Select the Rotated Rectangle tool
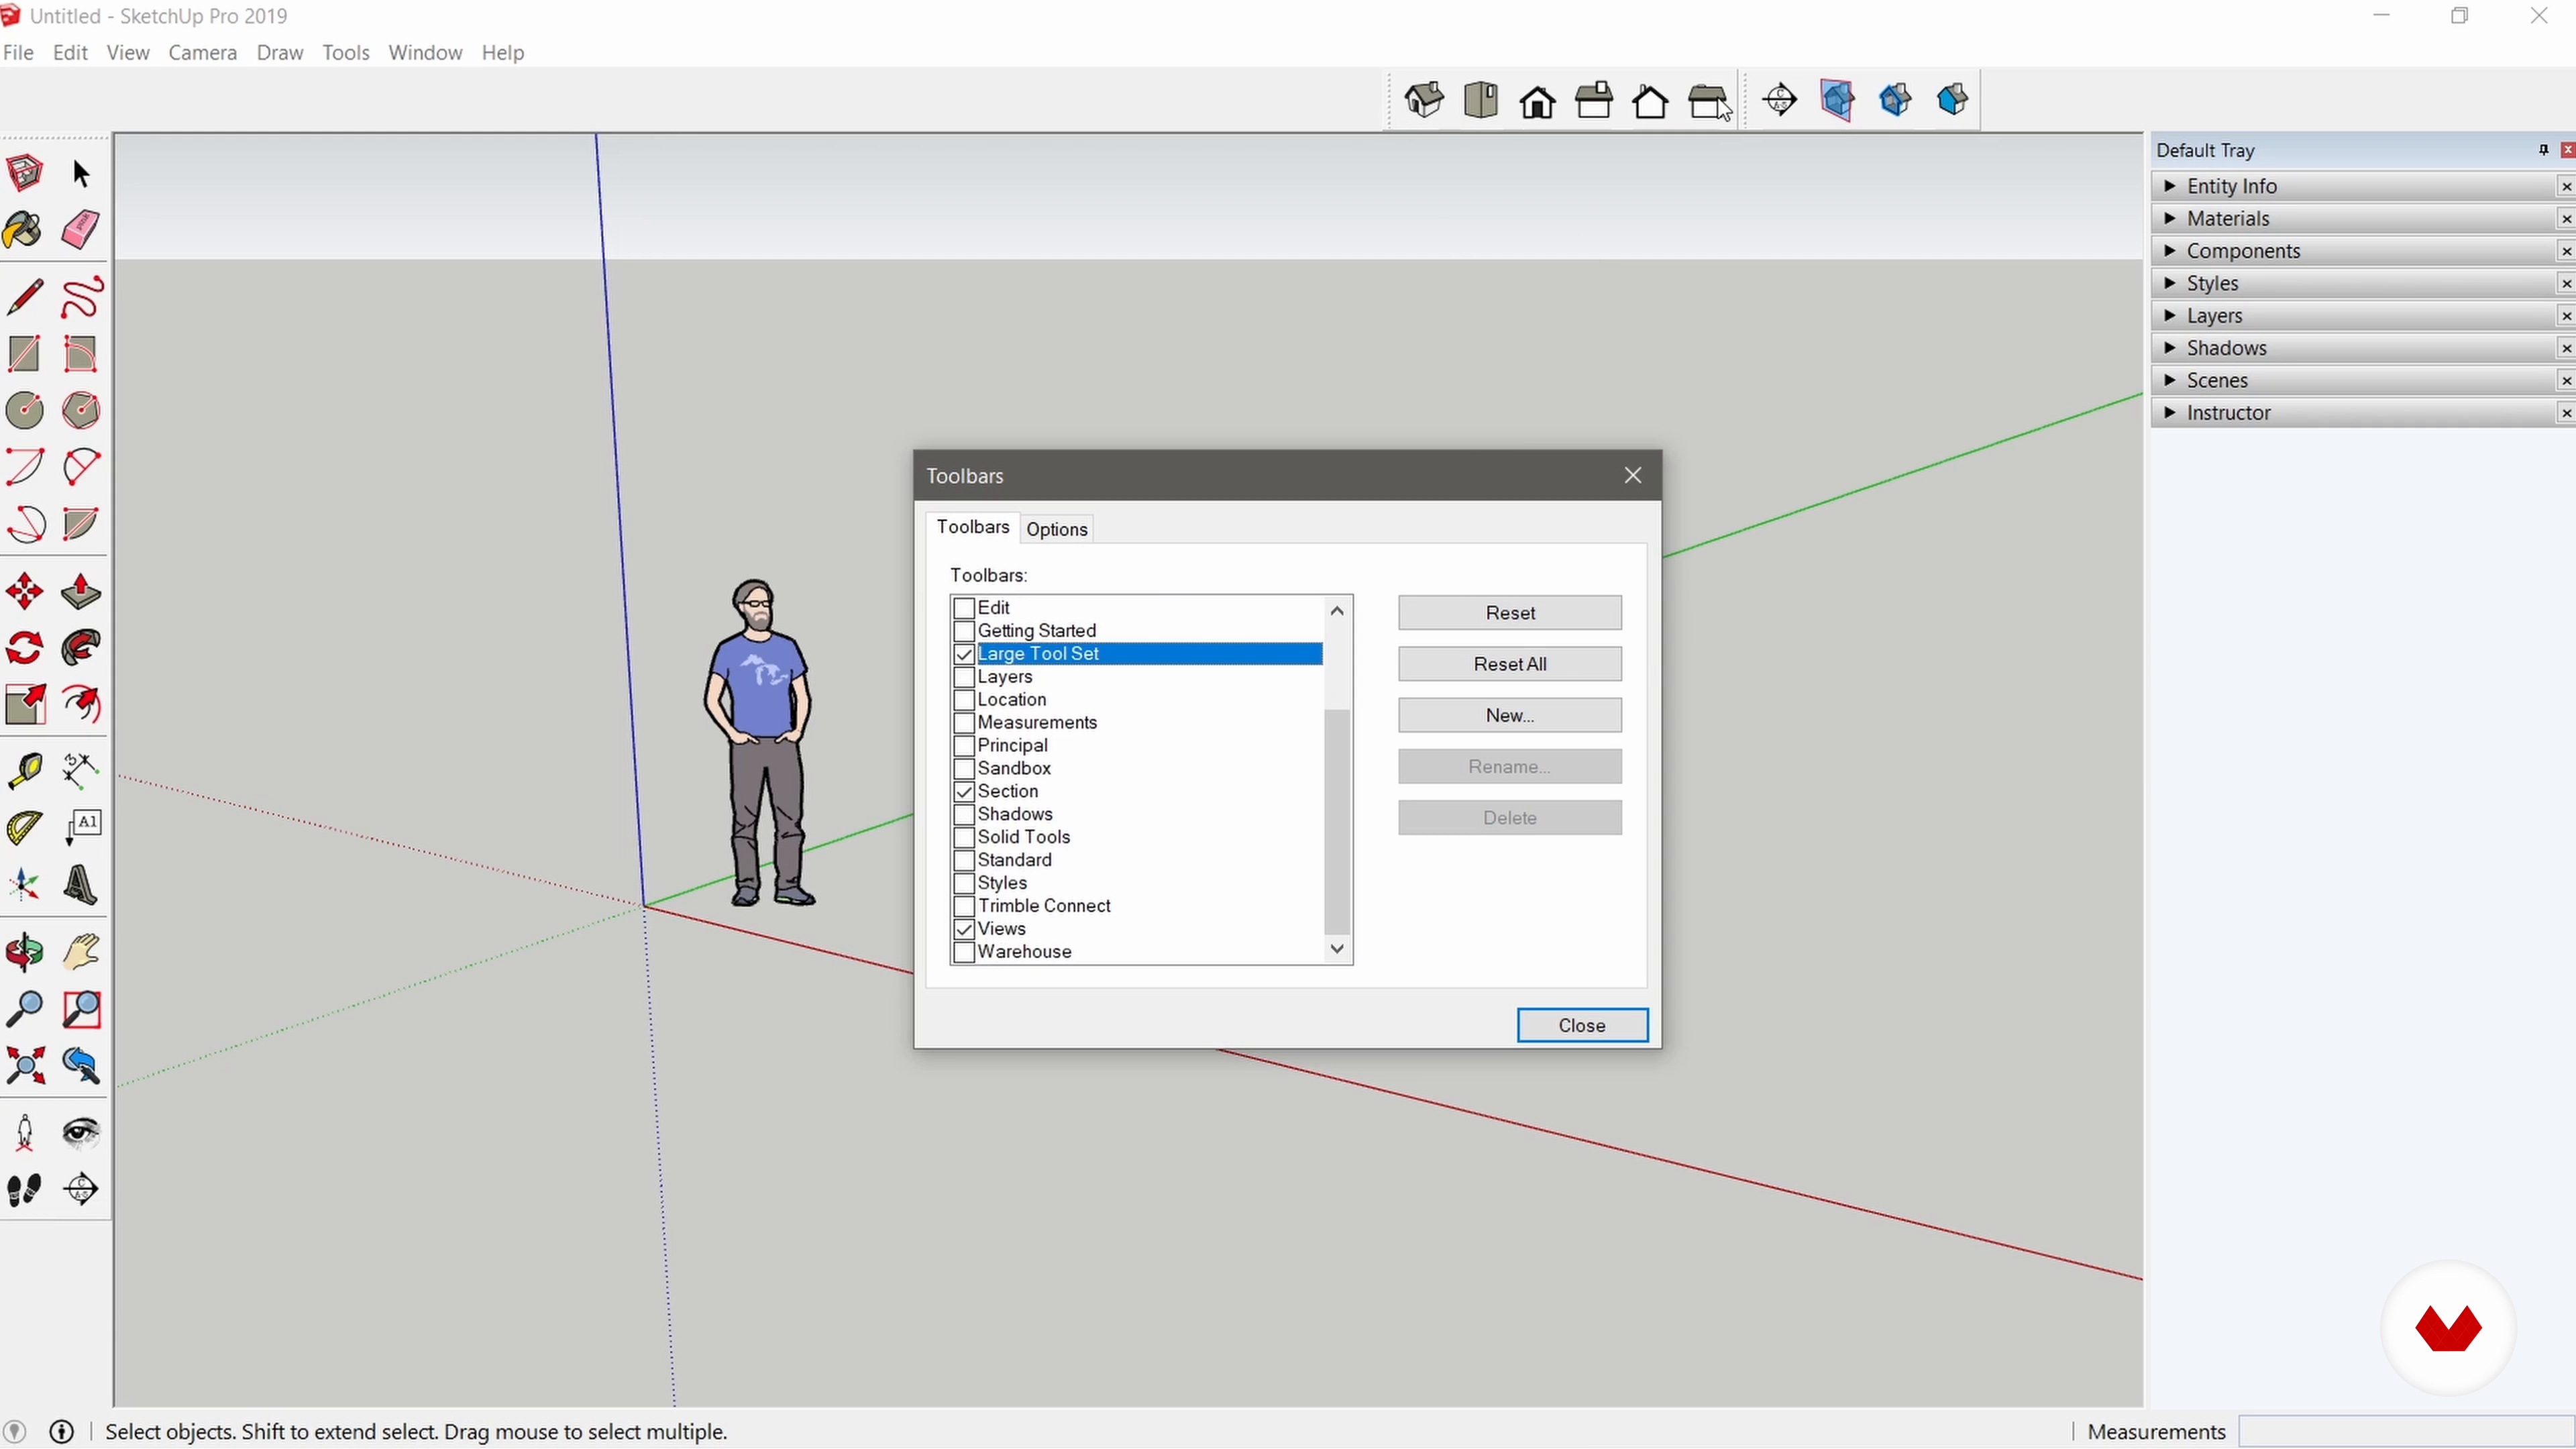The image size is (2576, 1449). 81,354
